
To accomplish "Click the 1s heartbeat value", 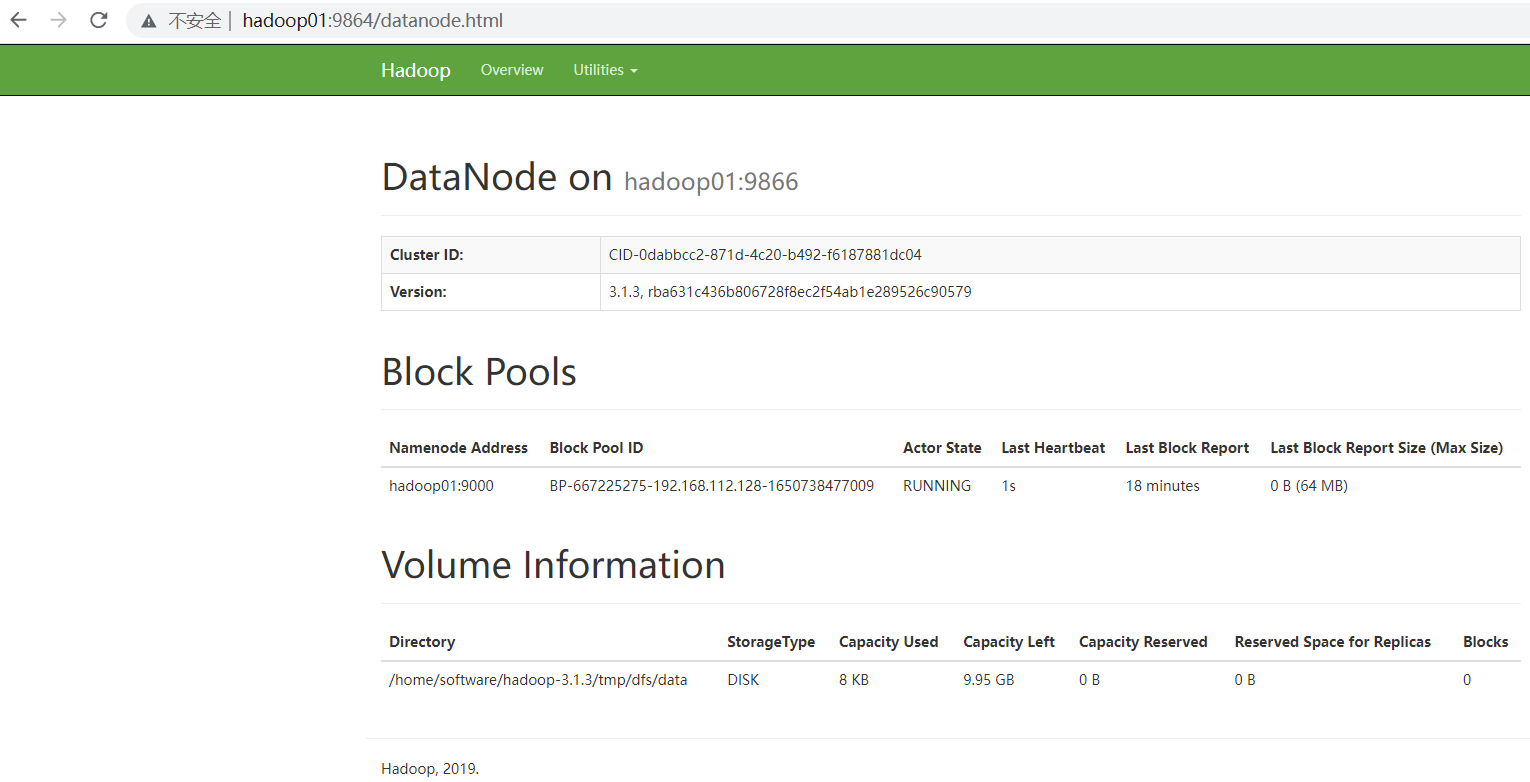I will [x=1009, y=486].
